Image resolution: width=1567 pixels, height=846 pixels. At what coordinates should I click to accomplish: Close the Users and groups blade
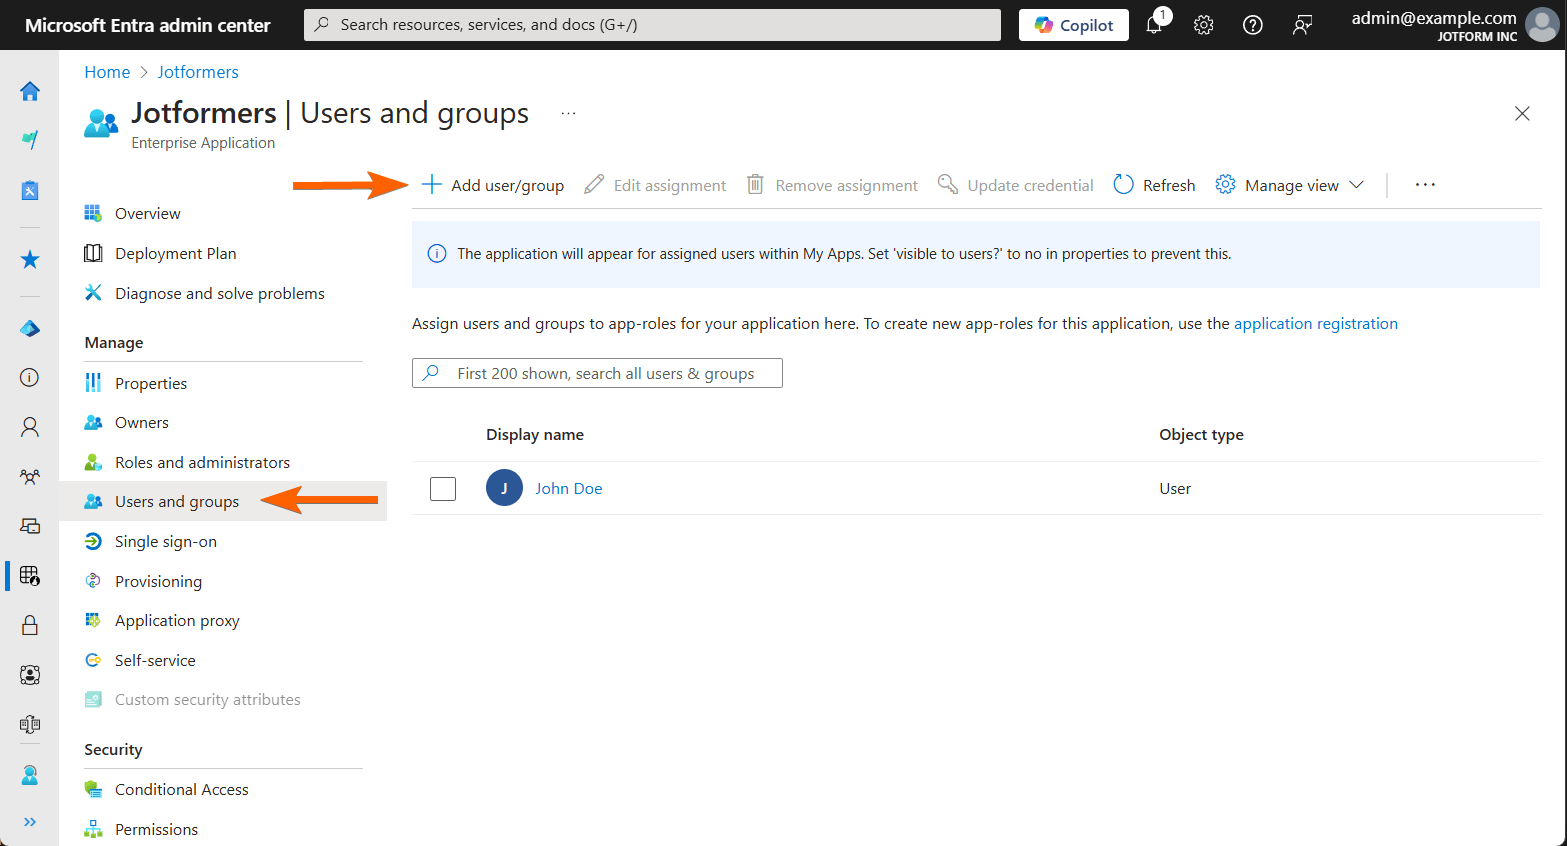pyautogui.click(x=1522, y=114)
